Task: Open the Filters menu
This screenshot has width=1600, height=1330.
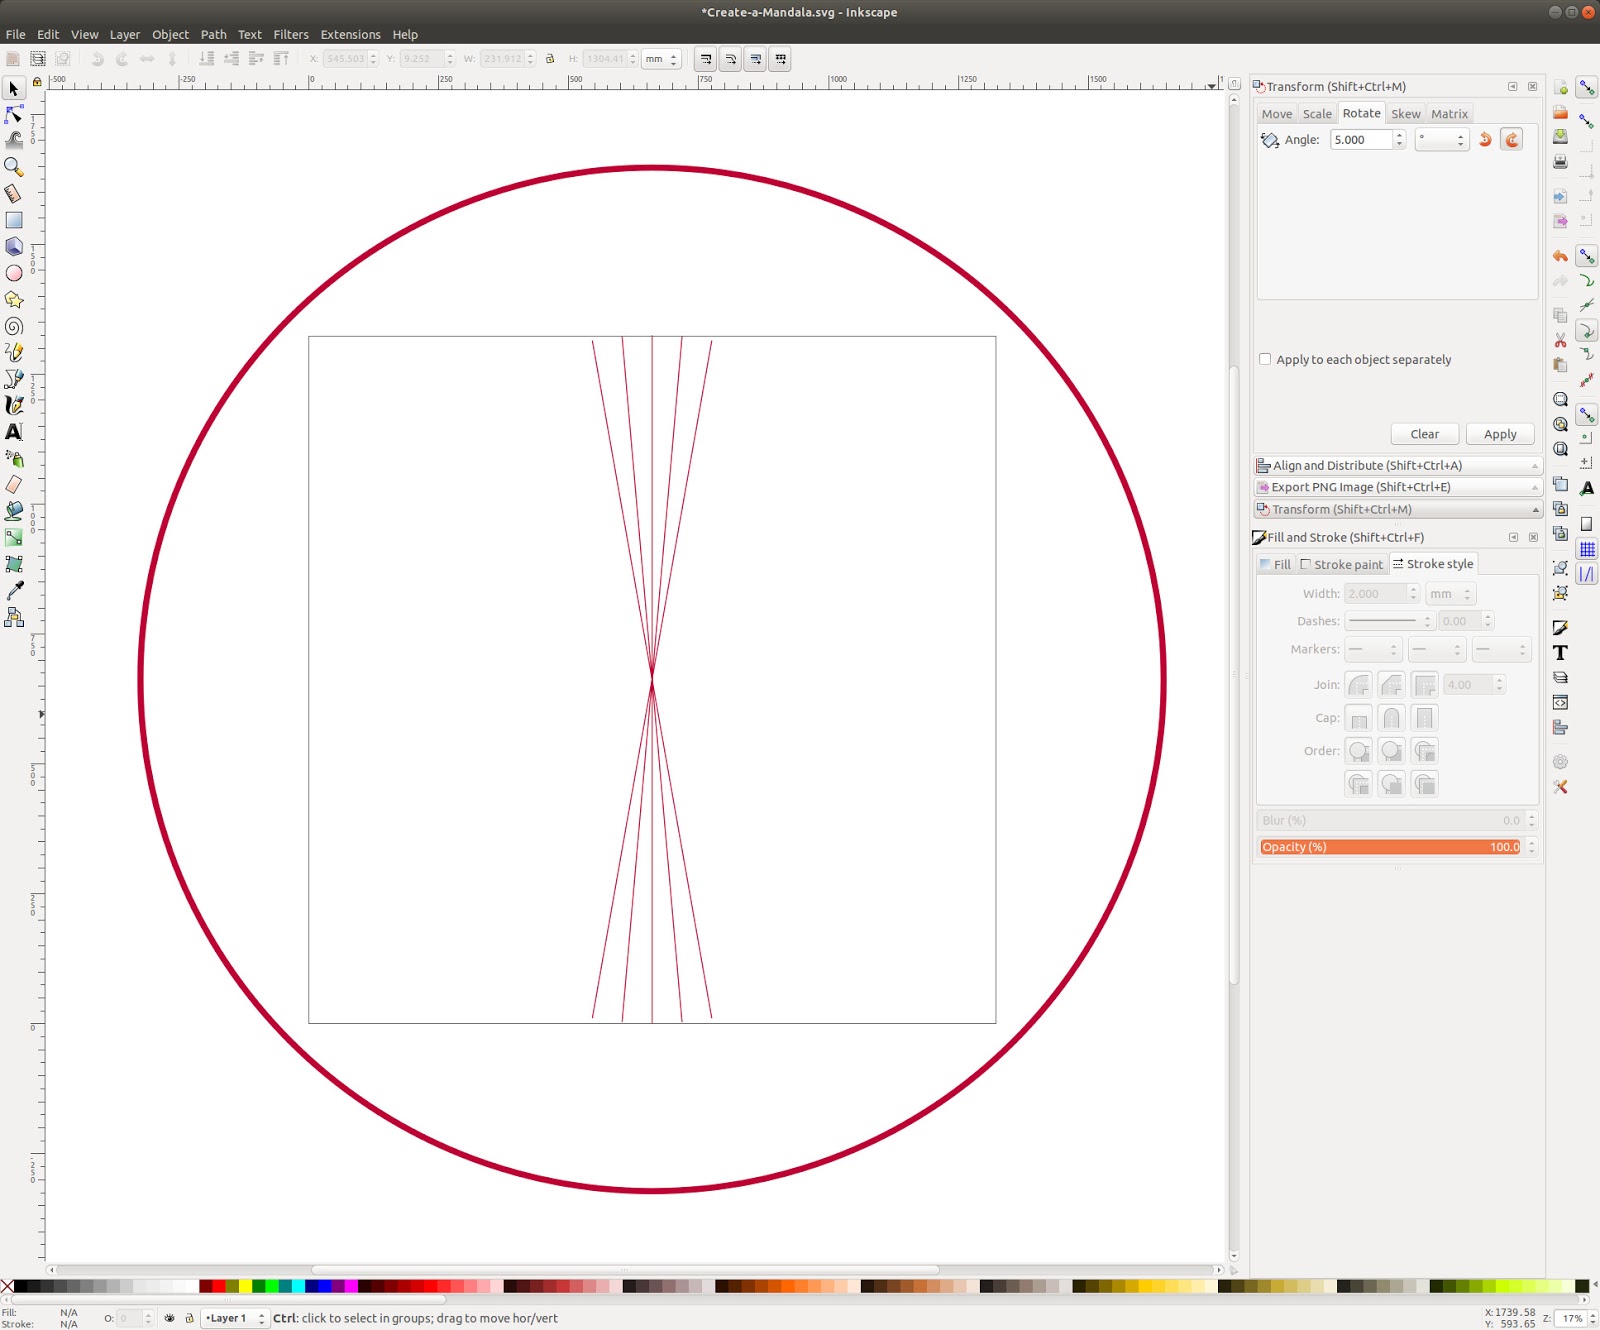Action: click(x=291, y=34)
